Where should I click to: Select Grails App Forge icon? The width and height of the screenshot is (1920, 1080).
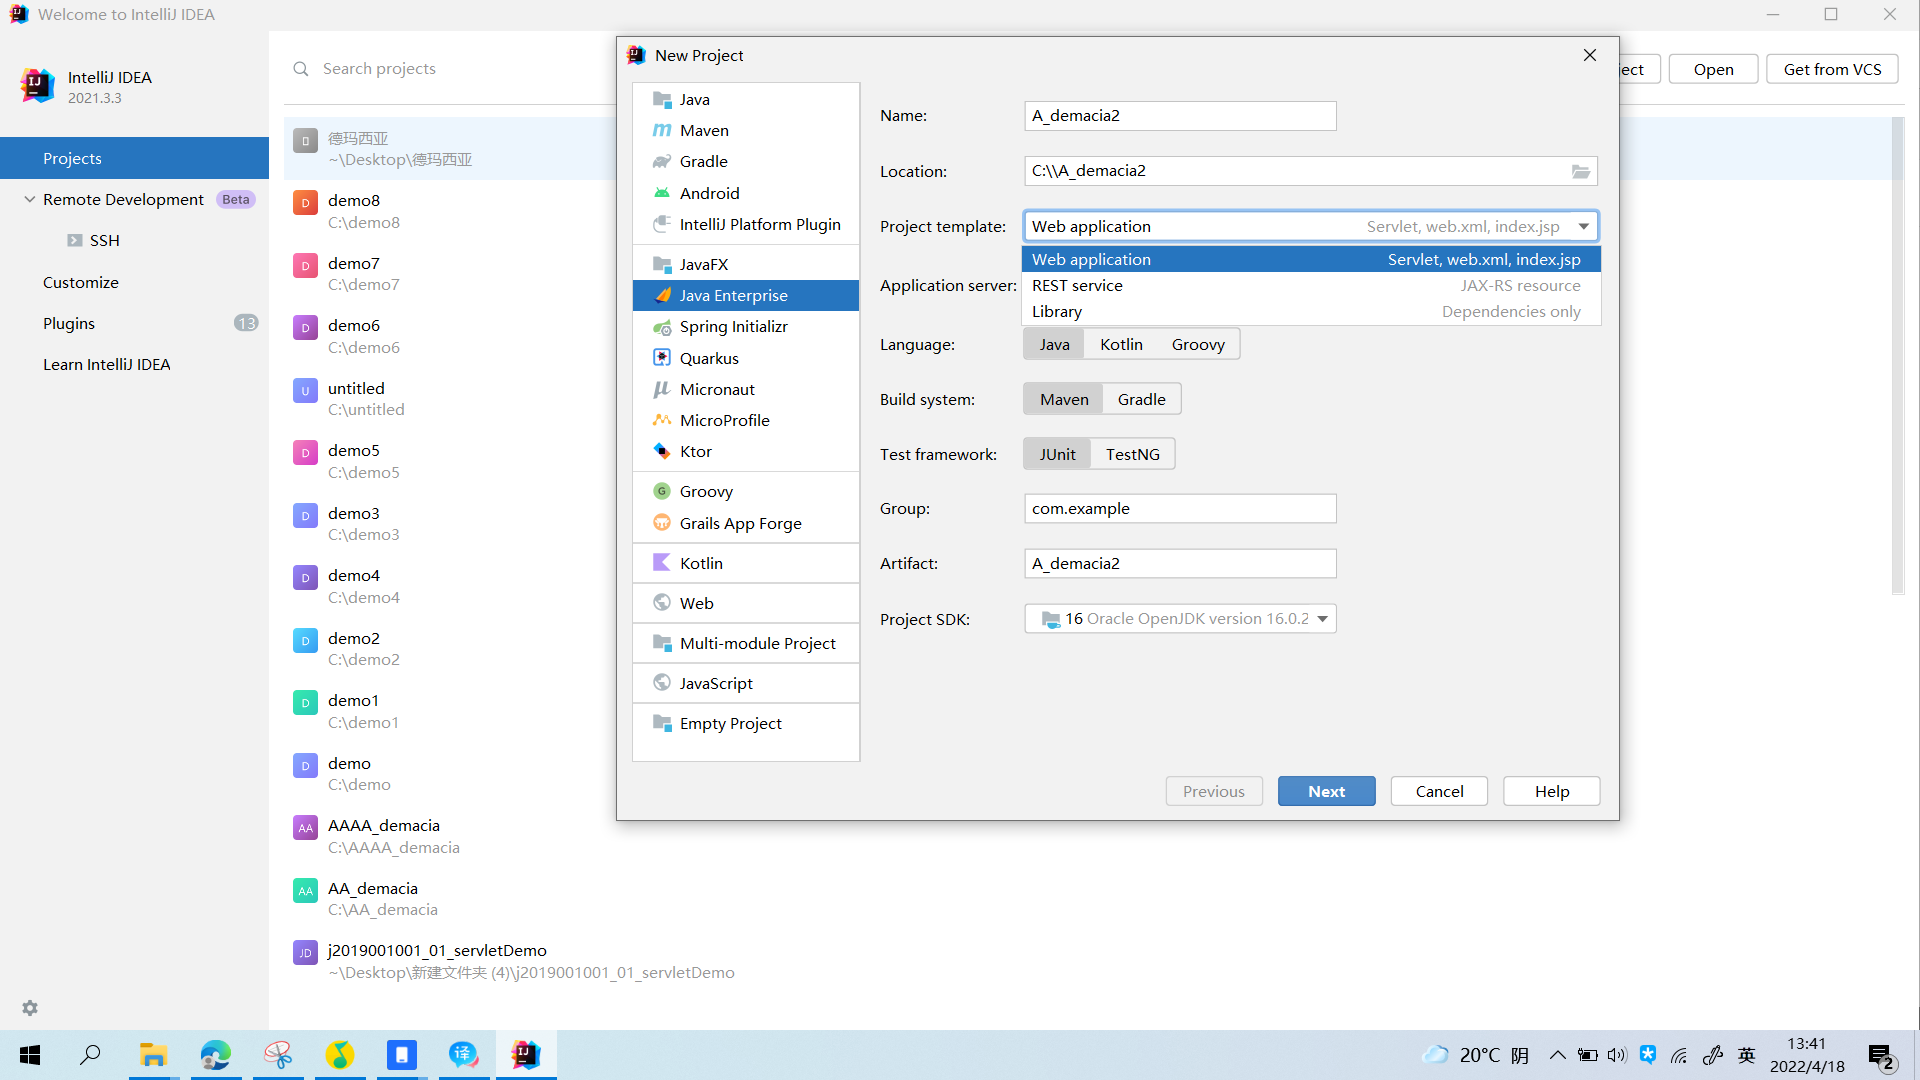661,523
